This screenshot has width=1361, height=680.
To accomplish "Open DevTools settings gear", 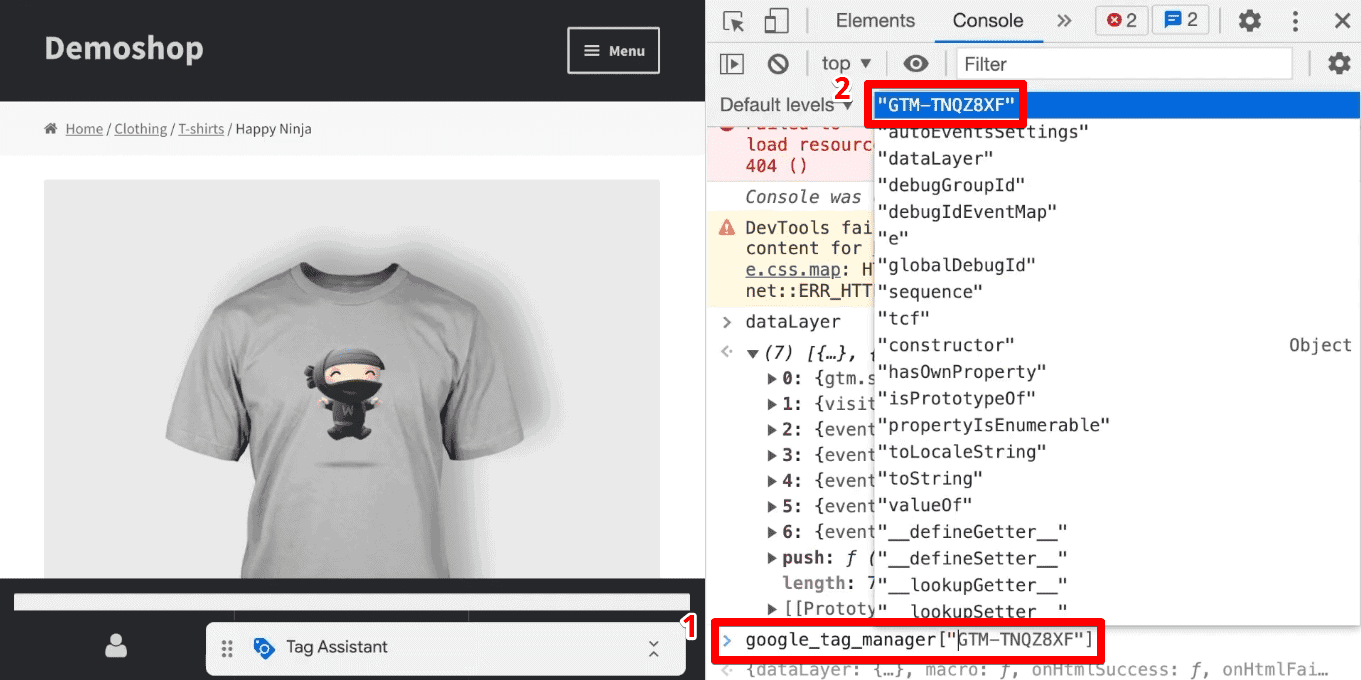I will (1248, 20).
